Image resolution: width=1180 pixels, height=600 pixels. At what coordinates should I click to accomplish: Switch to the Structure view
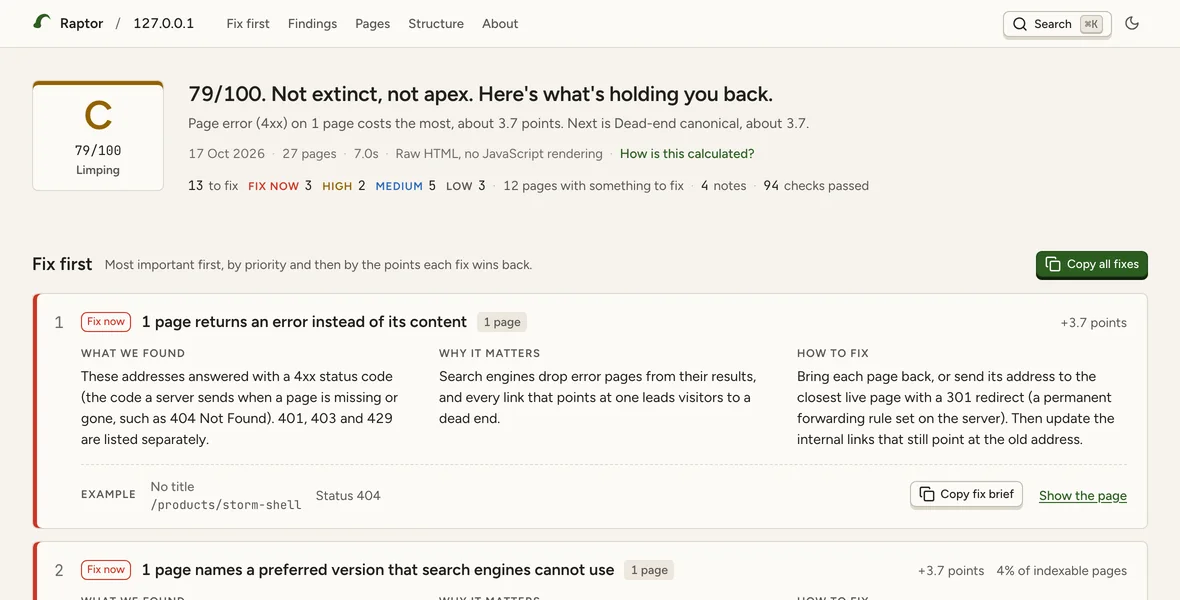pyautogui.click(x=436, y=23)
